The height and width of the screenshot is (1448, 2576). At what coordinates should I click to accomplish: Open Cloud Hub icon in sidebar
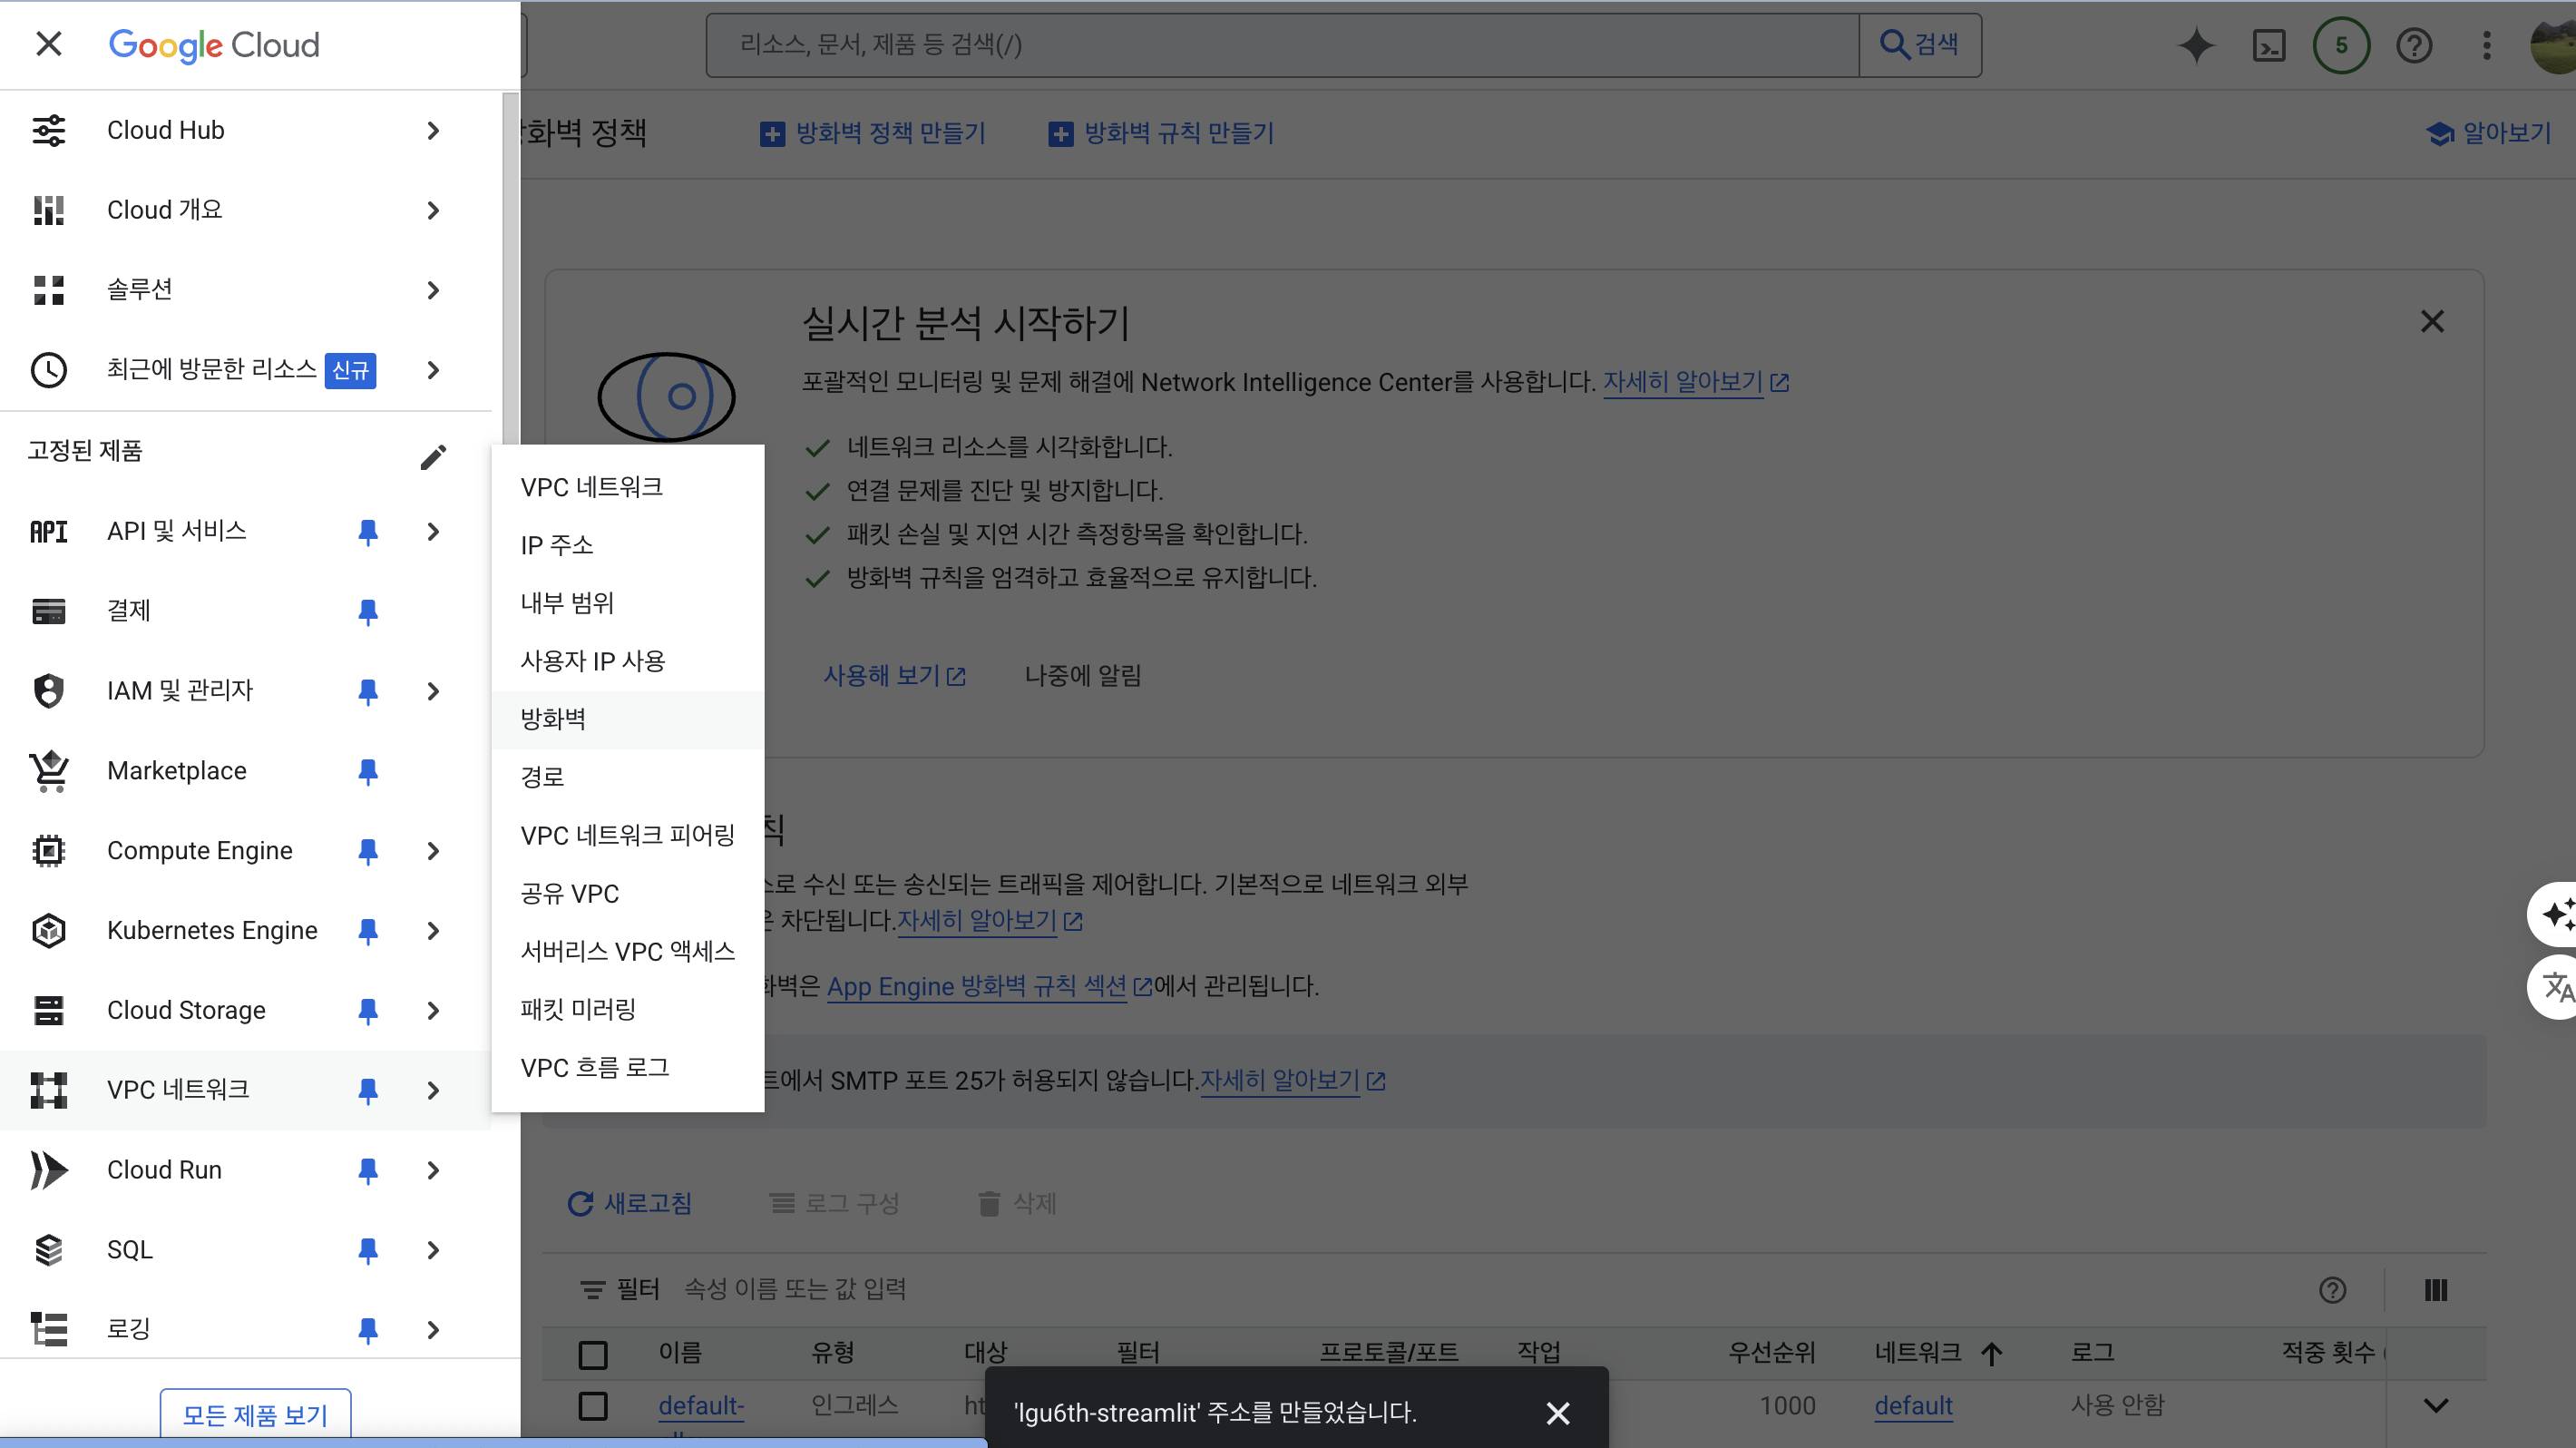(48, 130)
